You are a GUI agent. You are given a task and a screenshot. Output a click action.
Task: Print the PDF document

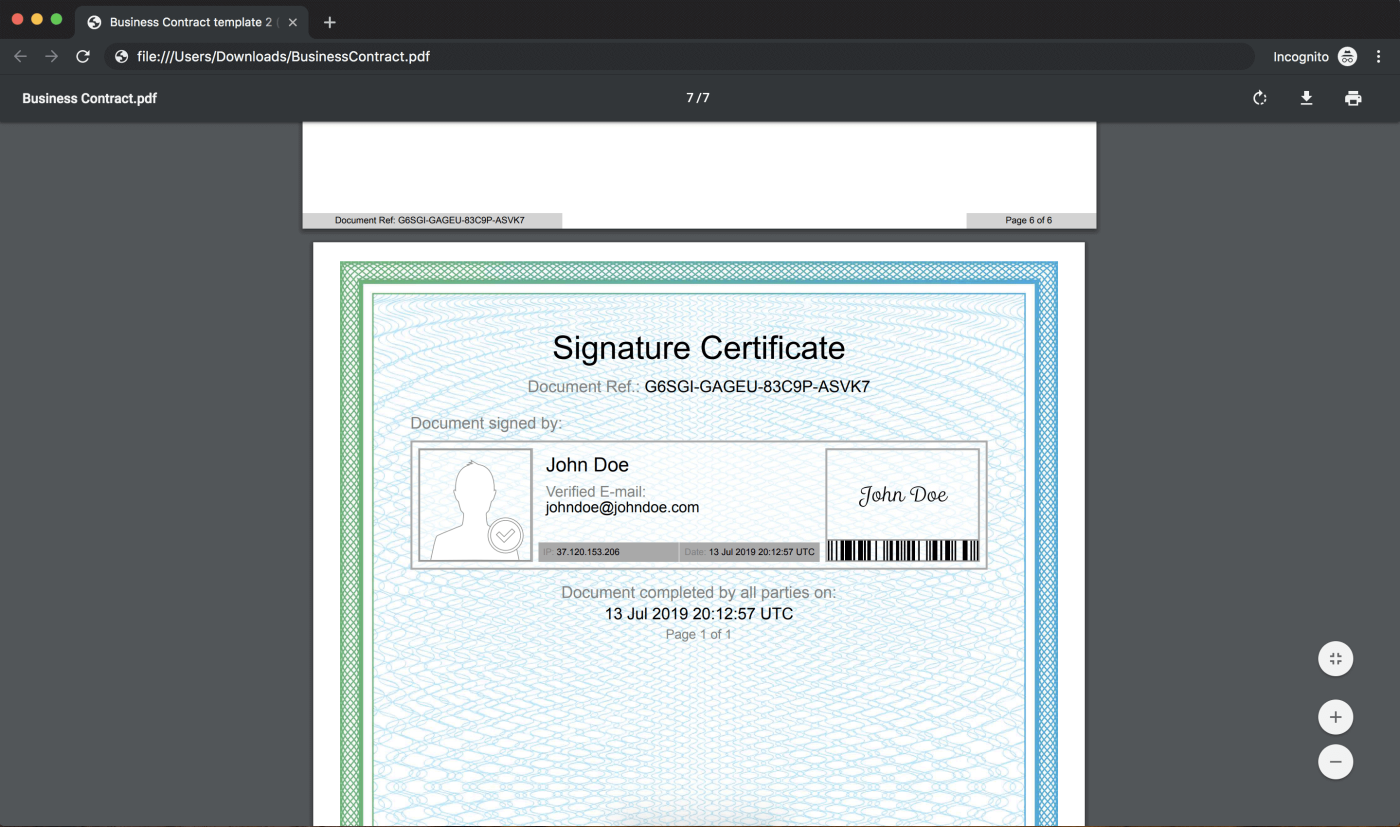point(1353,98)
